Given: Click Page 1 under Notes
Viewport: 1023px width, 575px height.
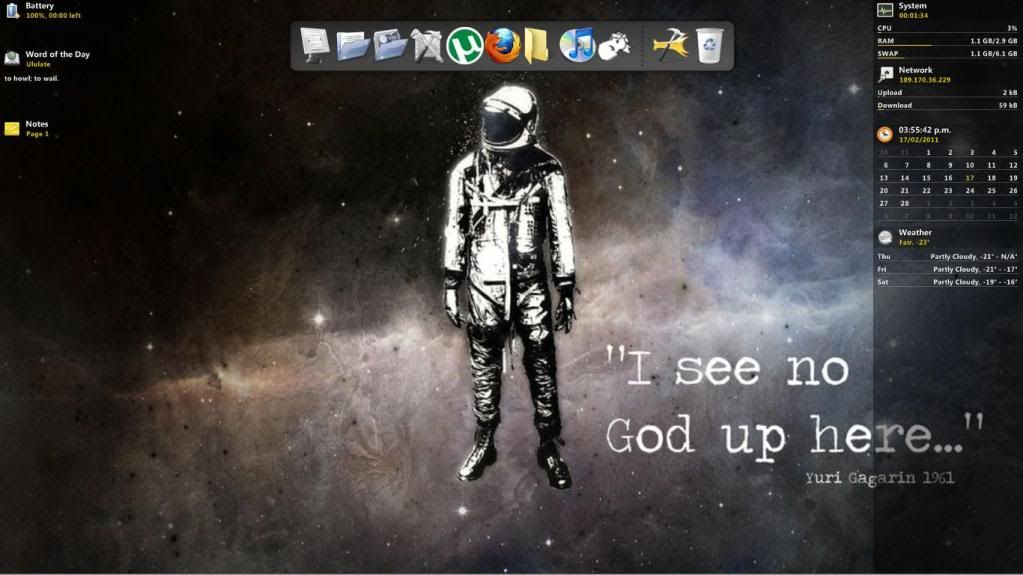Looking at the screenshot, I should click(x=37, y=134).
